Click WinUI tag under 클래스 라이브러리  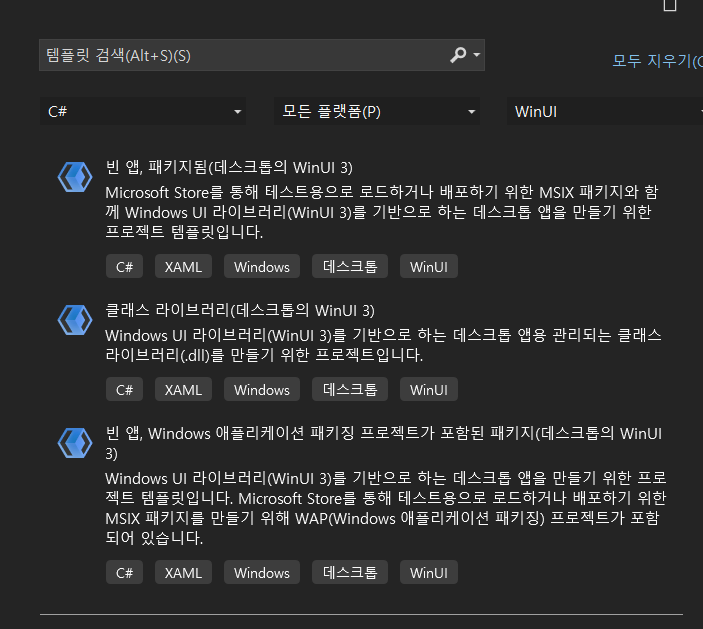pyautogui.click(x=429, y=390)
